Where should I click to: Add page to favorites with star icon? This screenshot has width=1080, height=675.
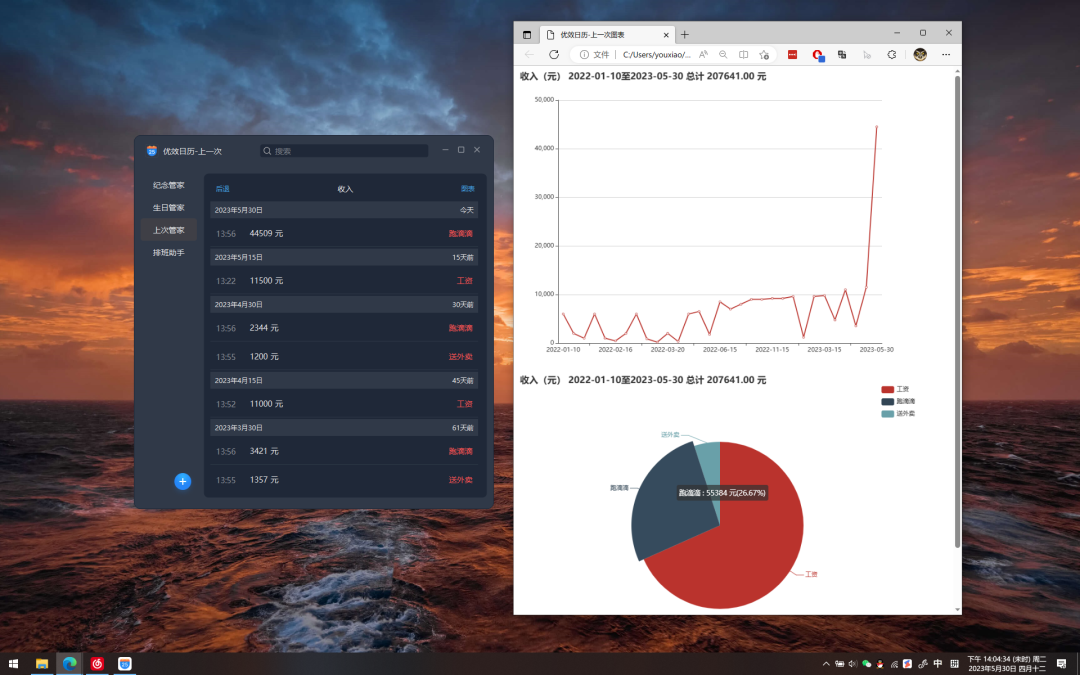764,54
